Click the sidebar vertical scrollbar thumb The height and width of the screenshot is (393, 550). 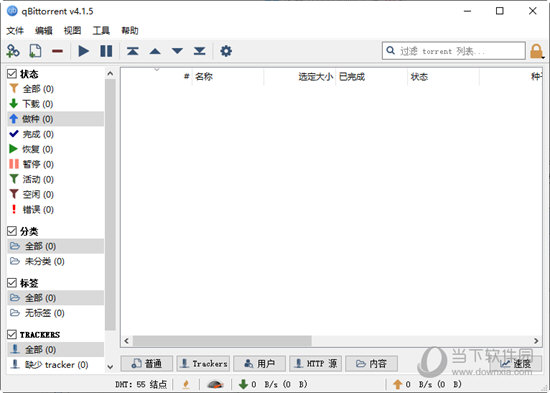click(x=110, y=205)
